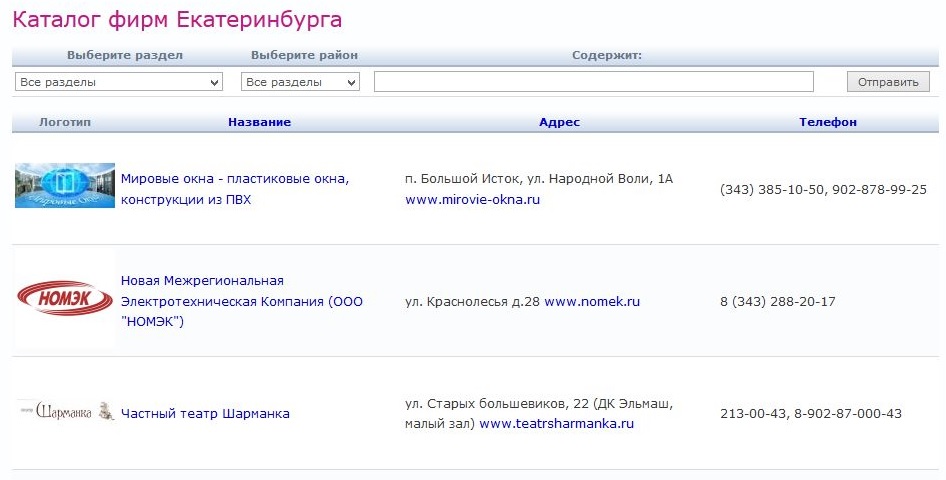This screenshot has height=480, width=946.
Task: Open the 'Частный театр Шарманка' link
Action: 205,413
